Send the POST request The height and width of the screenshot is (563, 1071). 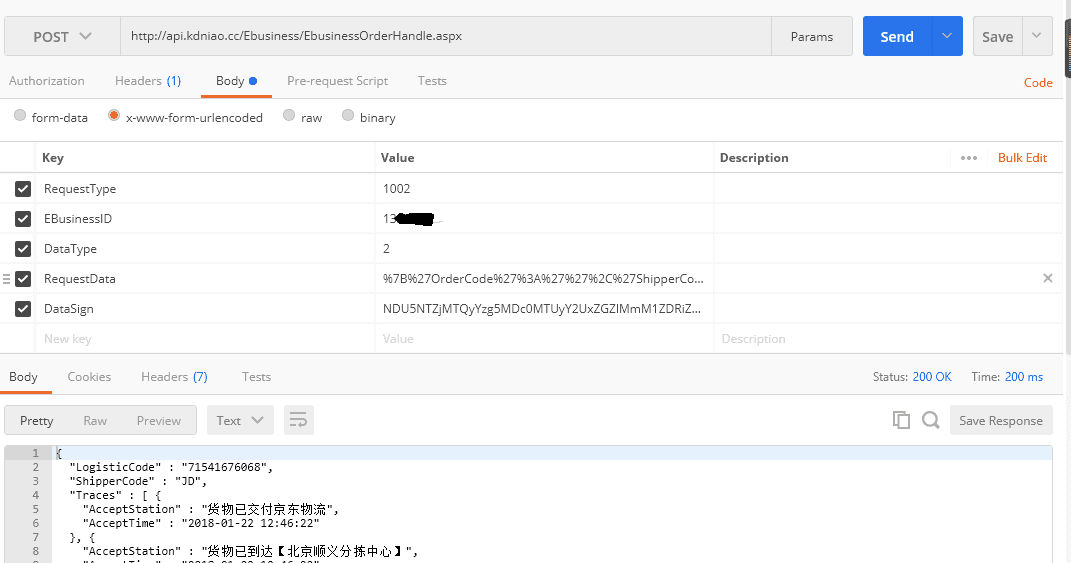[x=897, y=36]
